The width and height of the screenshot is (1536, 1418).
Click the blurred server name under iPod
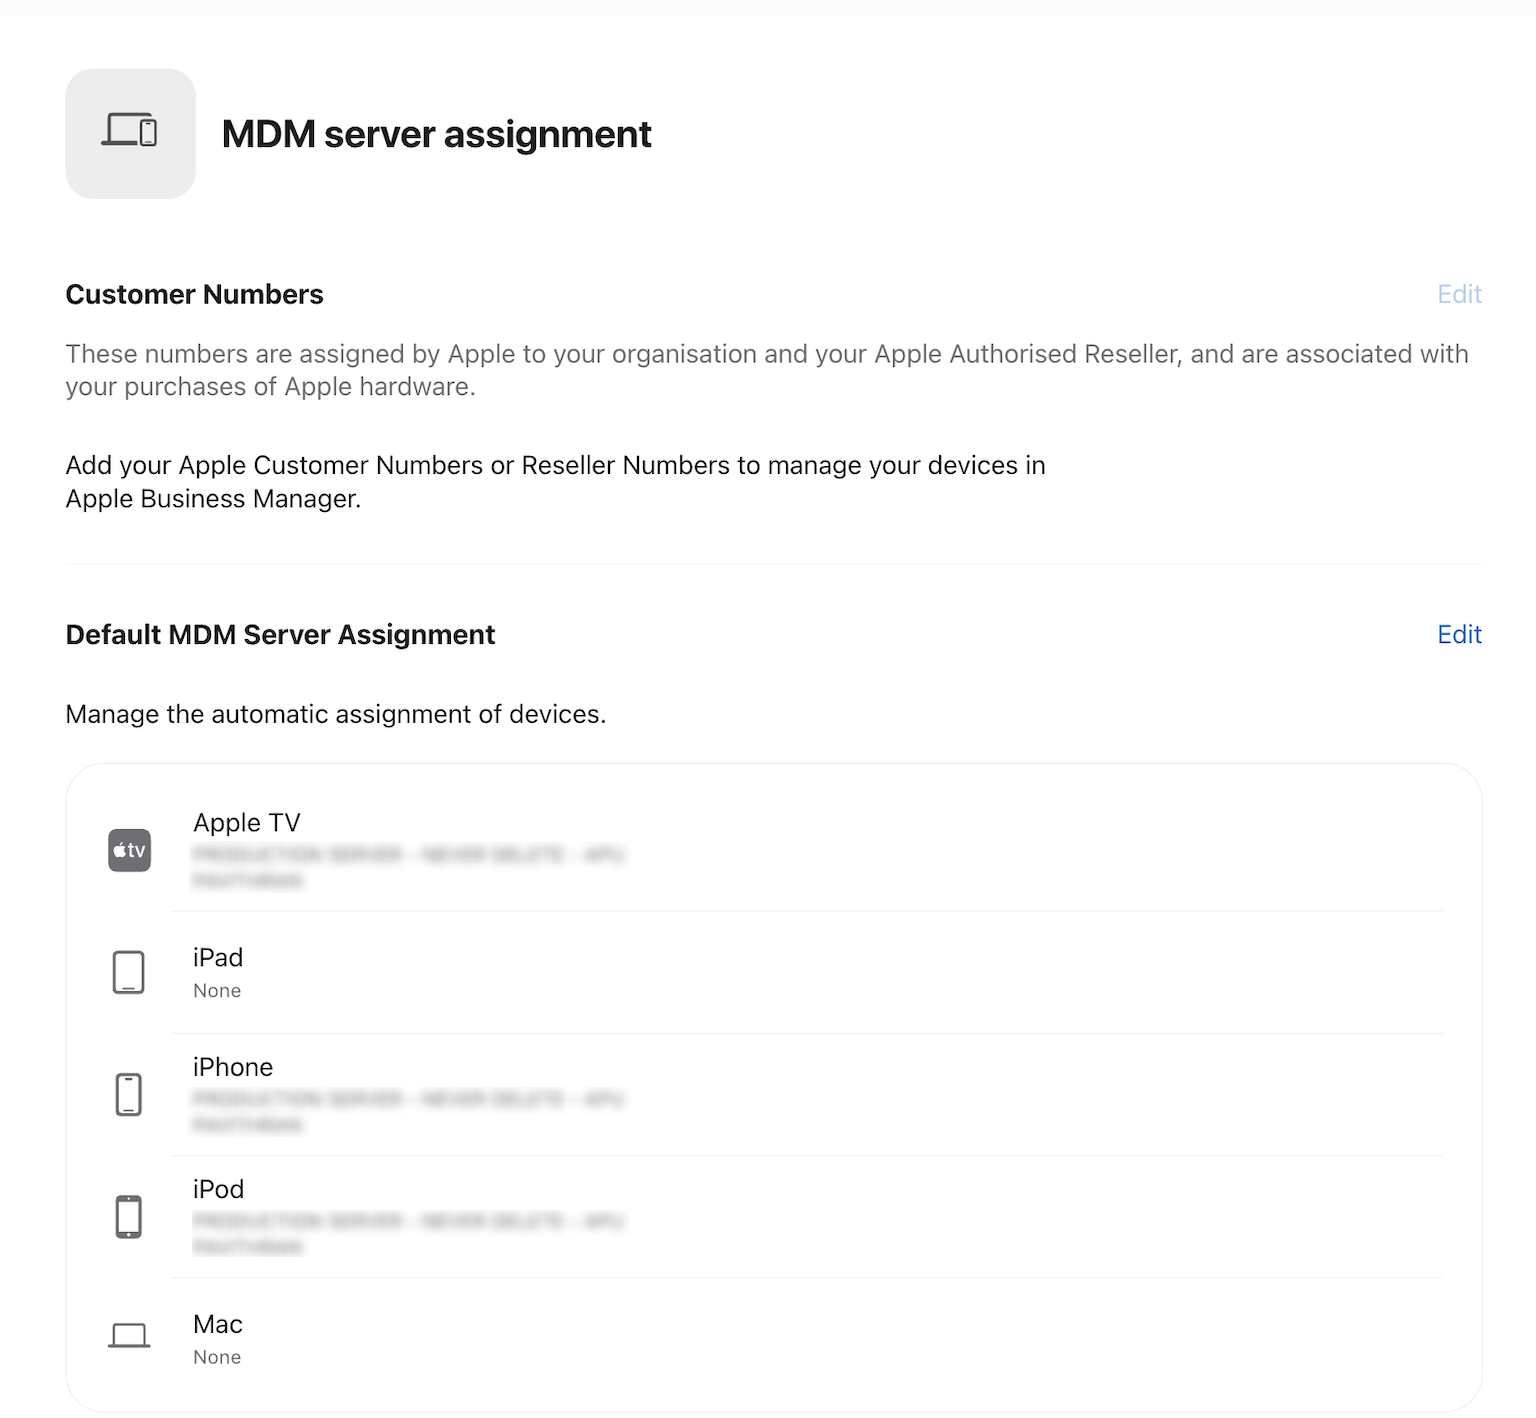pos(408,1233)
